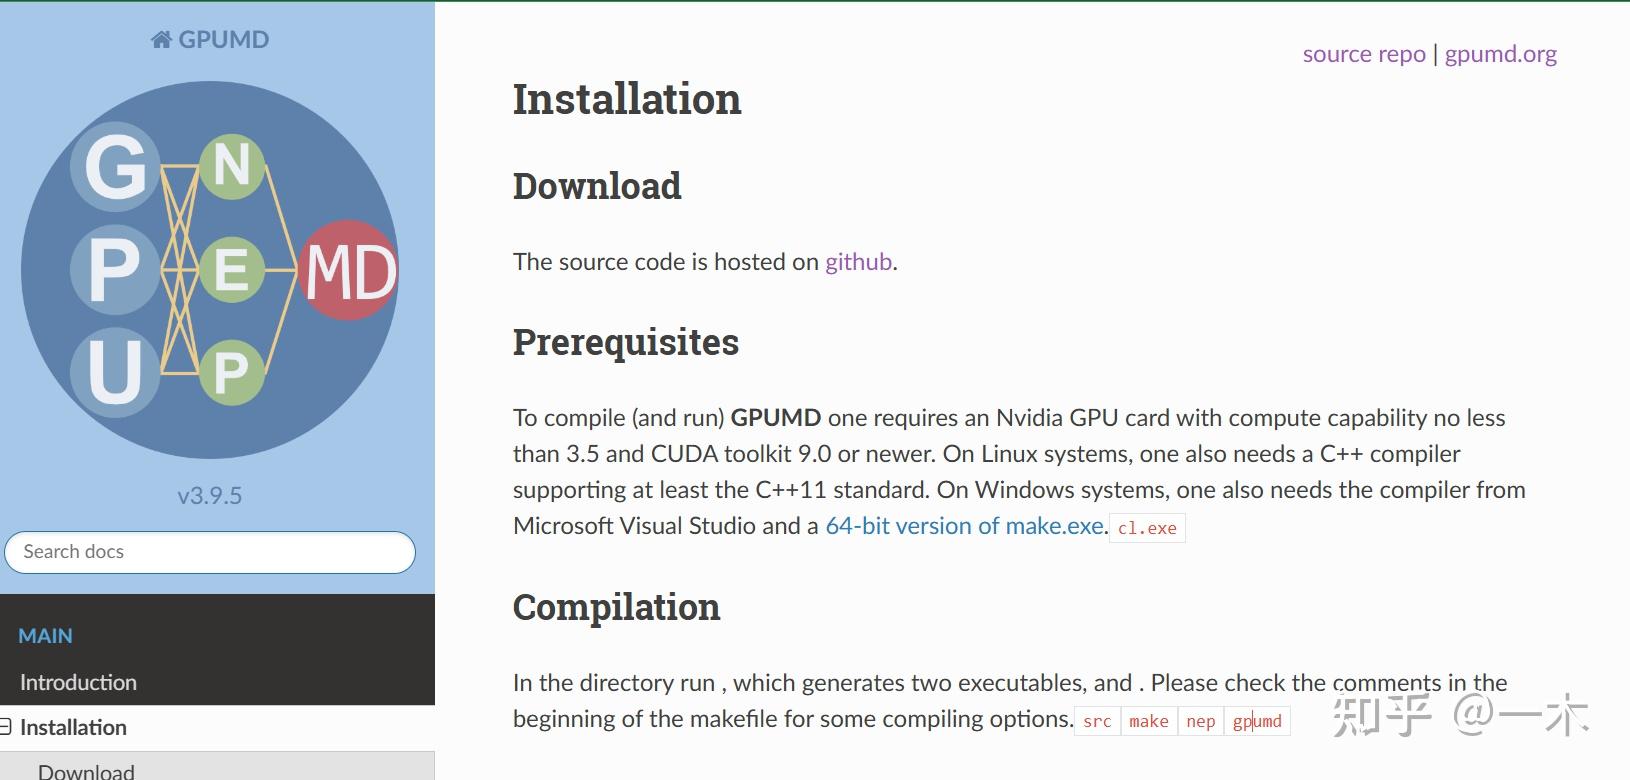Click the Prerequisites section heading
Image resolution: width=1630 pixels, height=780 pixels.
coord(625,342)
